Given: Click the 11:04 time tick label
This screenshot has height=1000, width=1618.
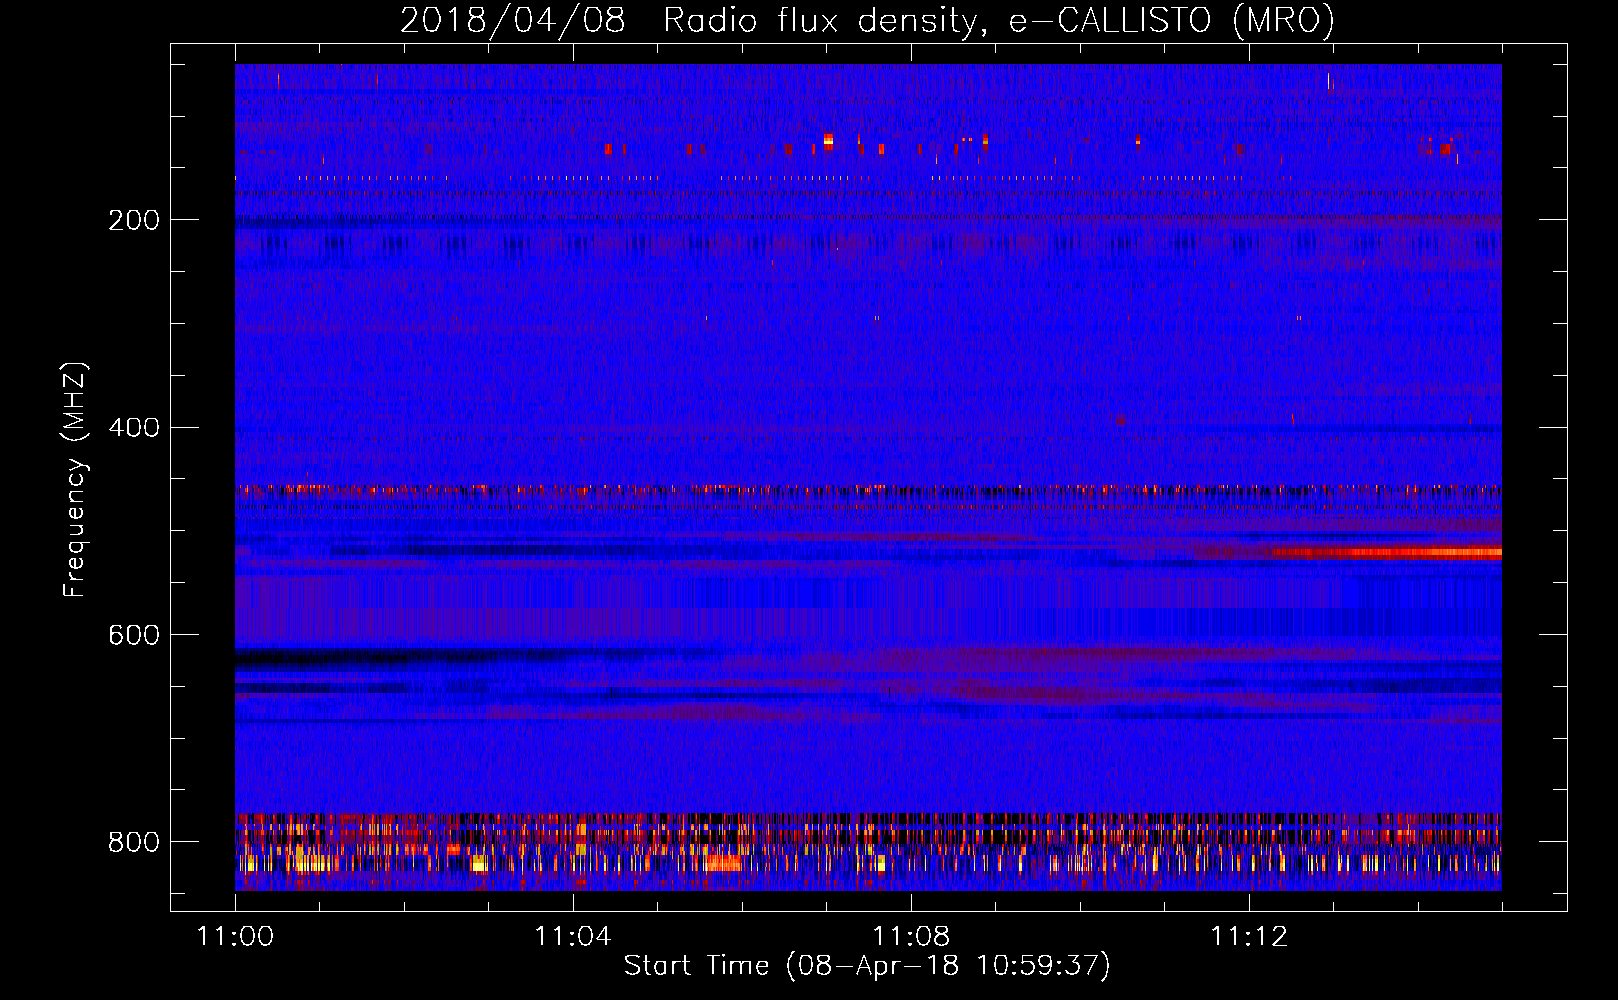Looking at the screenshot, I should [x=573, y=936].
